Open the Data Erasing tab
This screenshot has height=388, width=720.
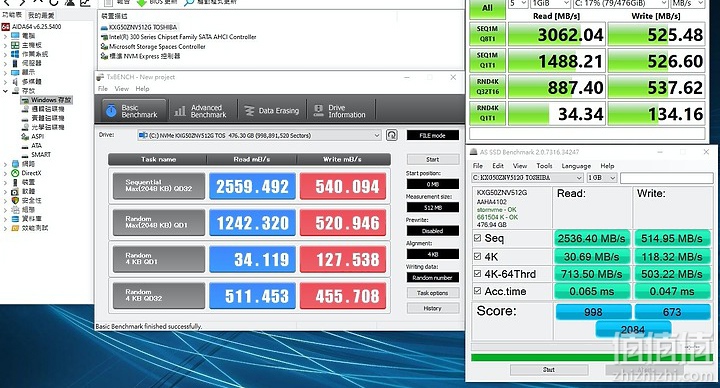(272, 111)
